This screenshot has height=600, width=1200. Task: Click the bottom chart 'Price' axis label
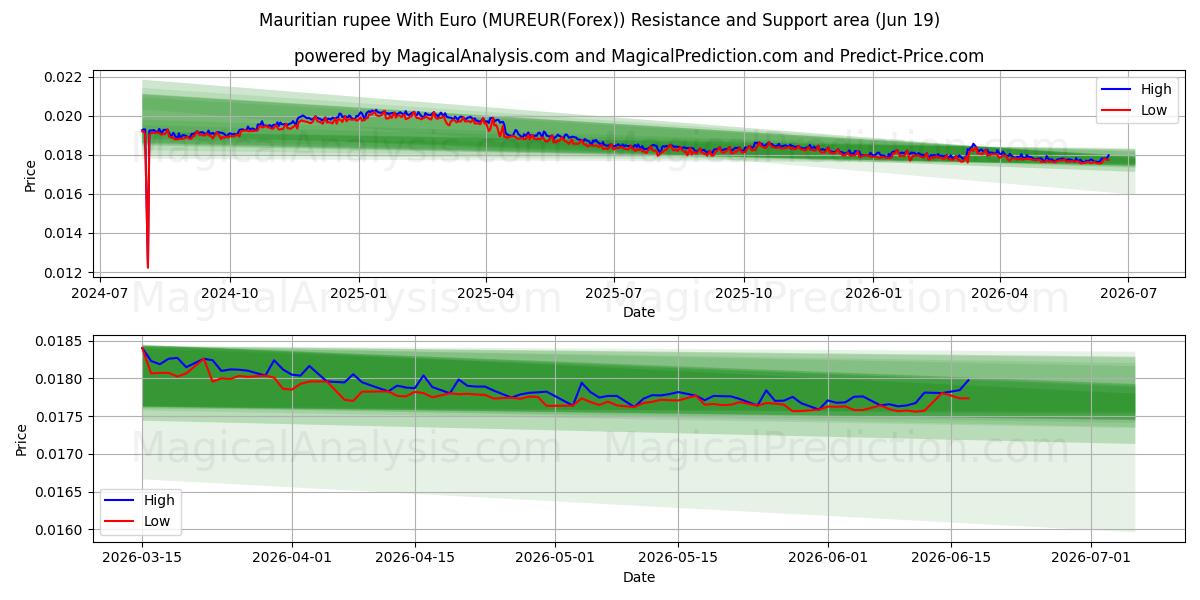[22, 439]
